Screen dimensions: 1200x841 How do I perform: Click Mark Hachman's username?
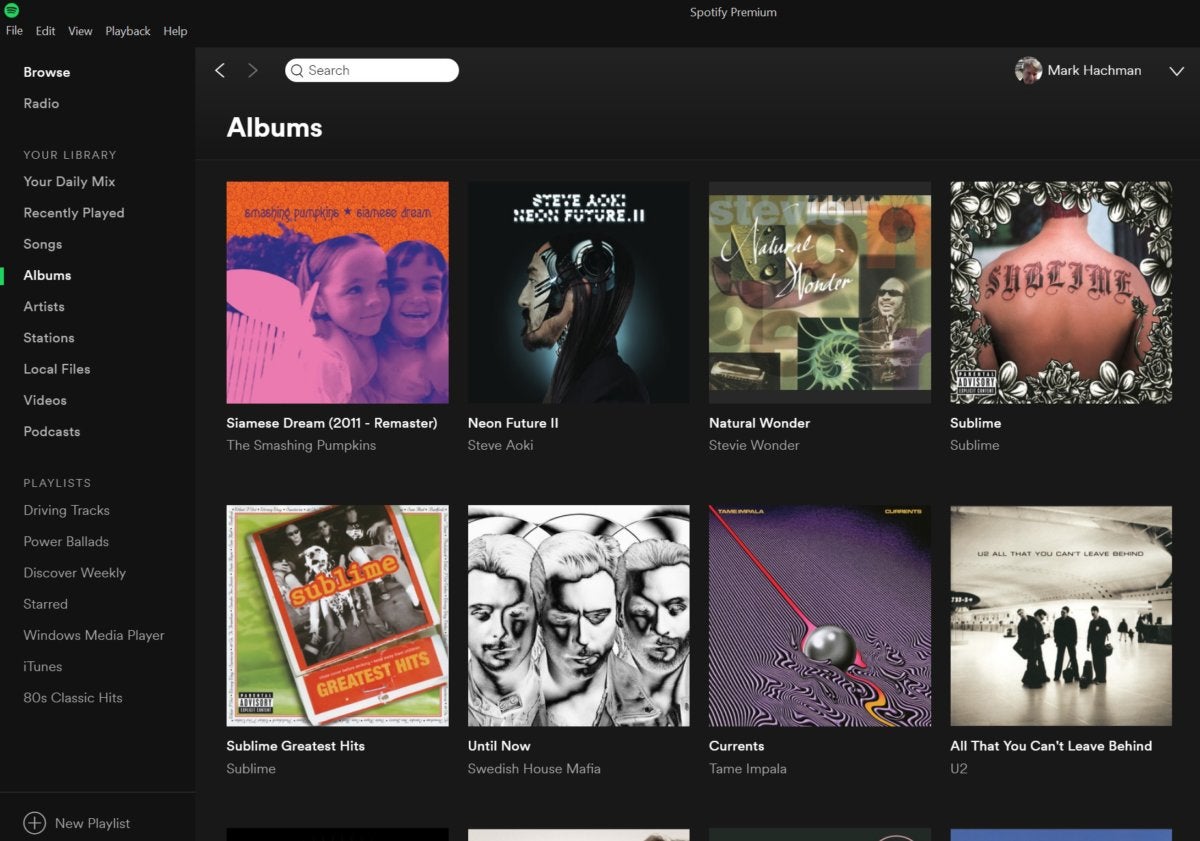tap(1094, 70)
